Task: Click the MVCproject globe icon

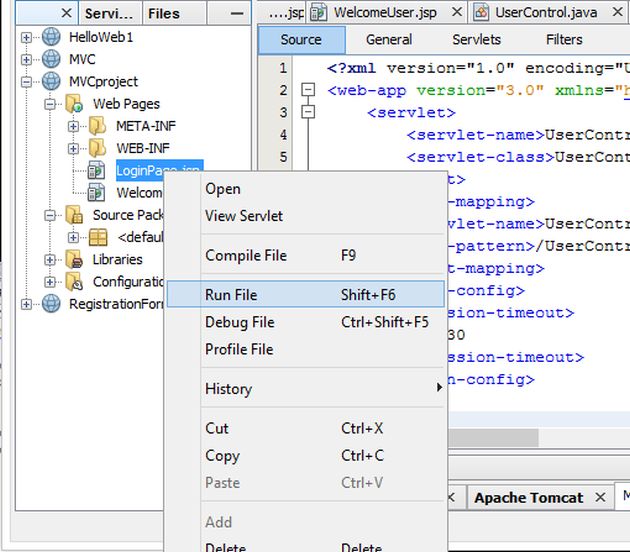Action: pyautogui.click(x=51, y=81)
